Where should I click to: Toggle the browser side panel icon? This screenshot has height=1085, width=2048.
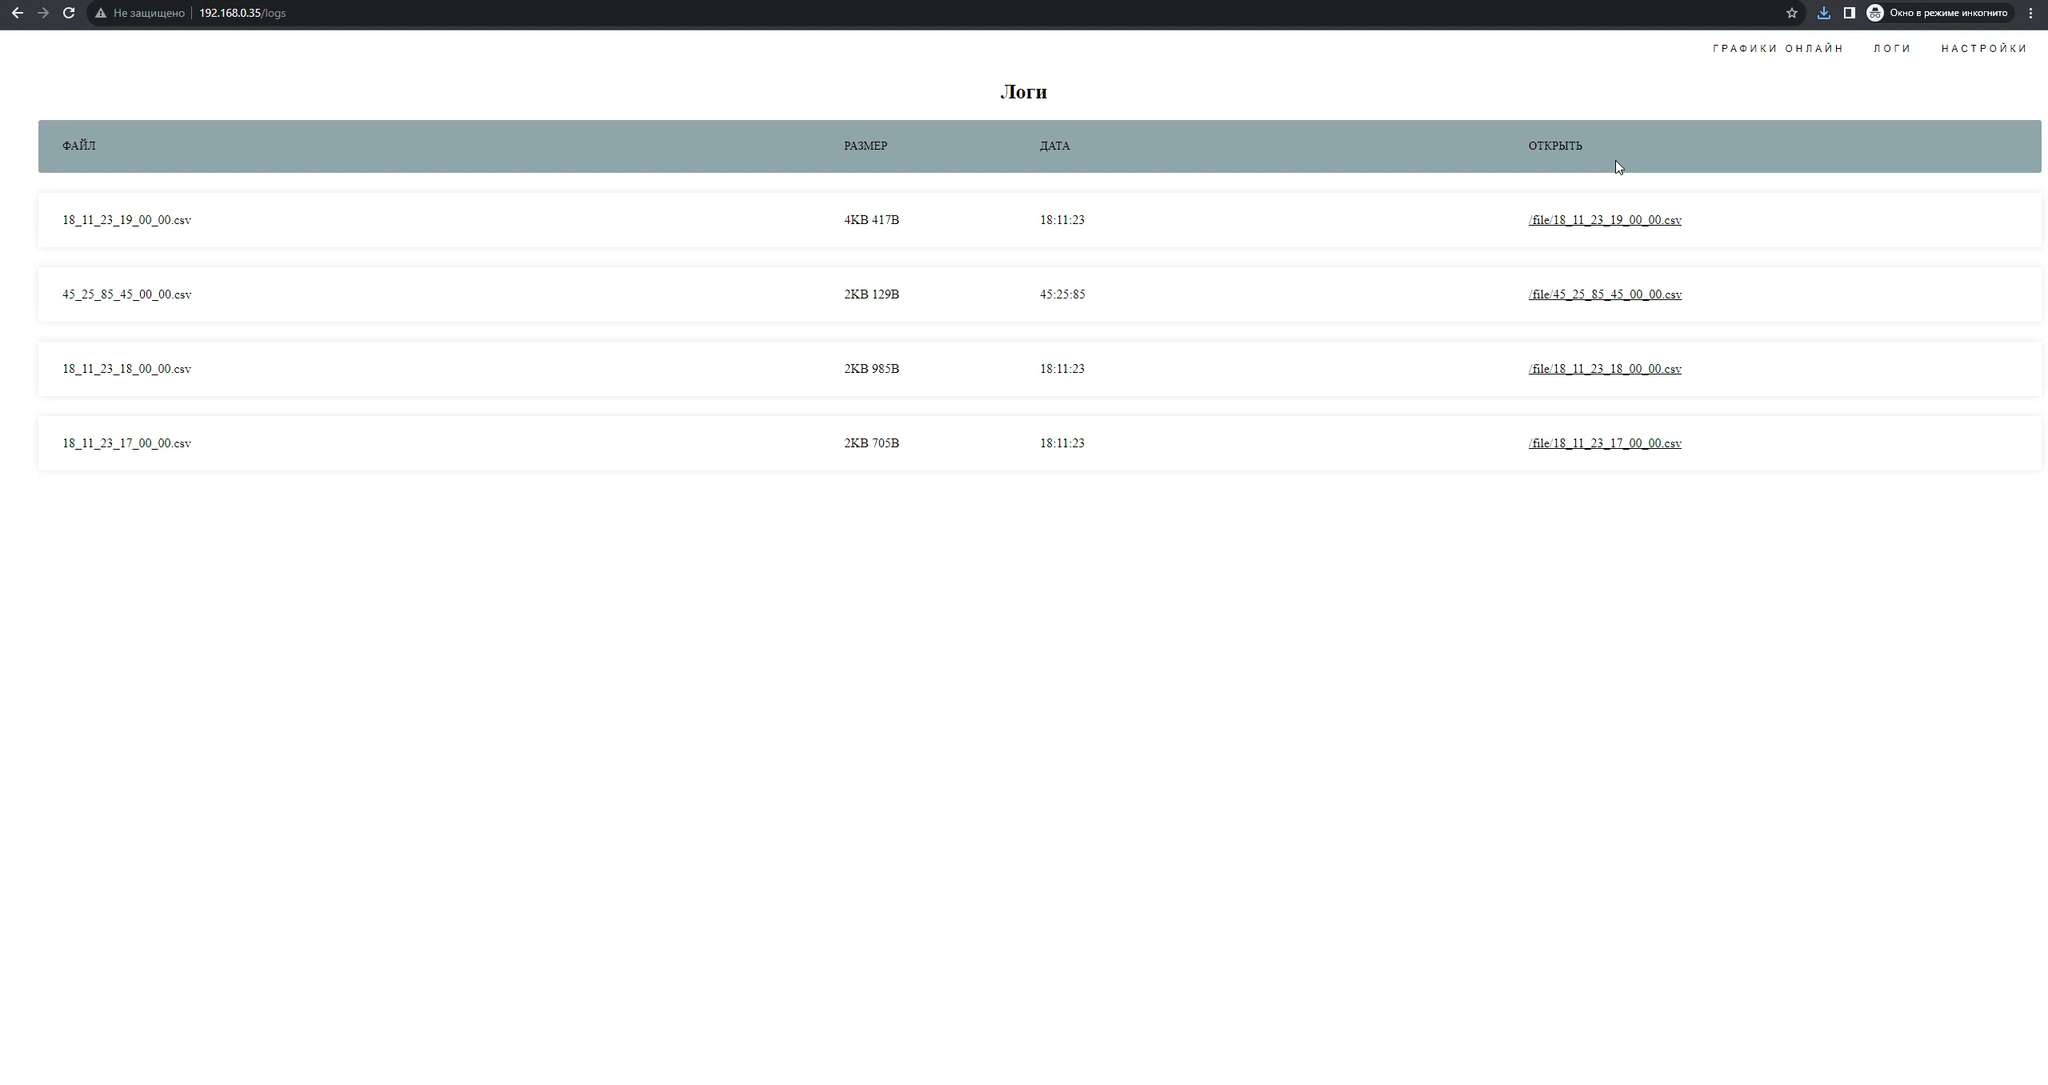(x=1849, y=13)
